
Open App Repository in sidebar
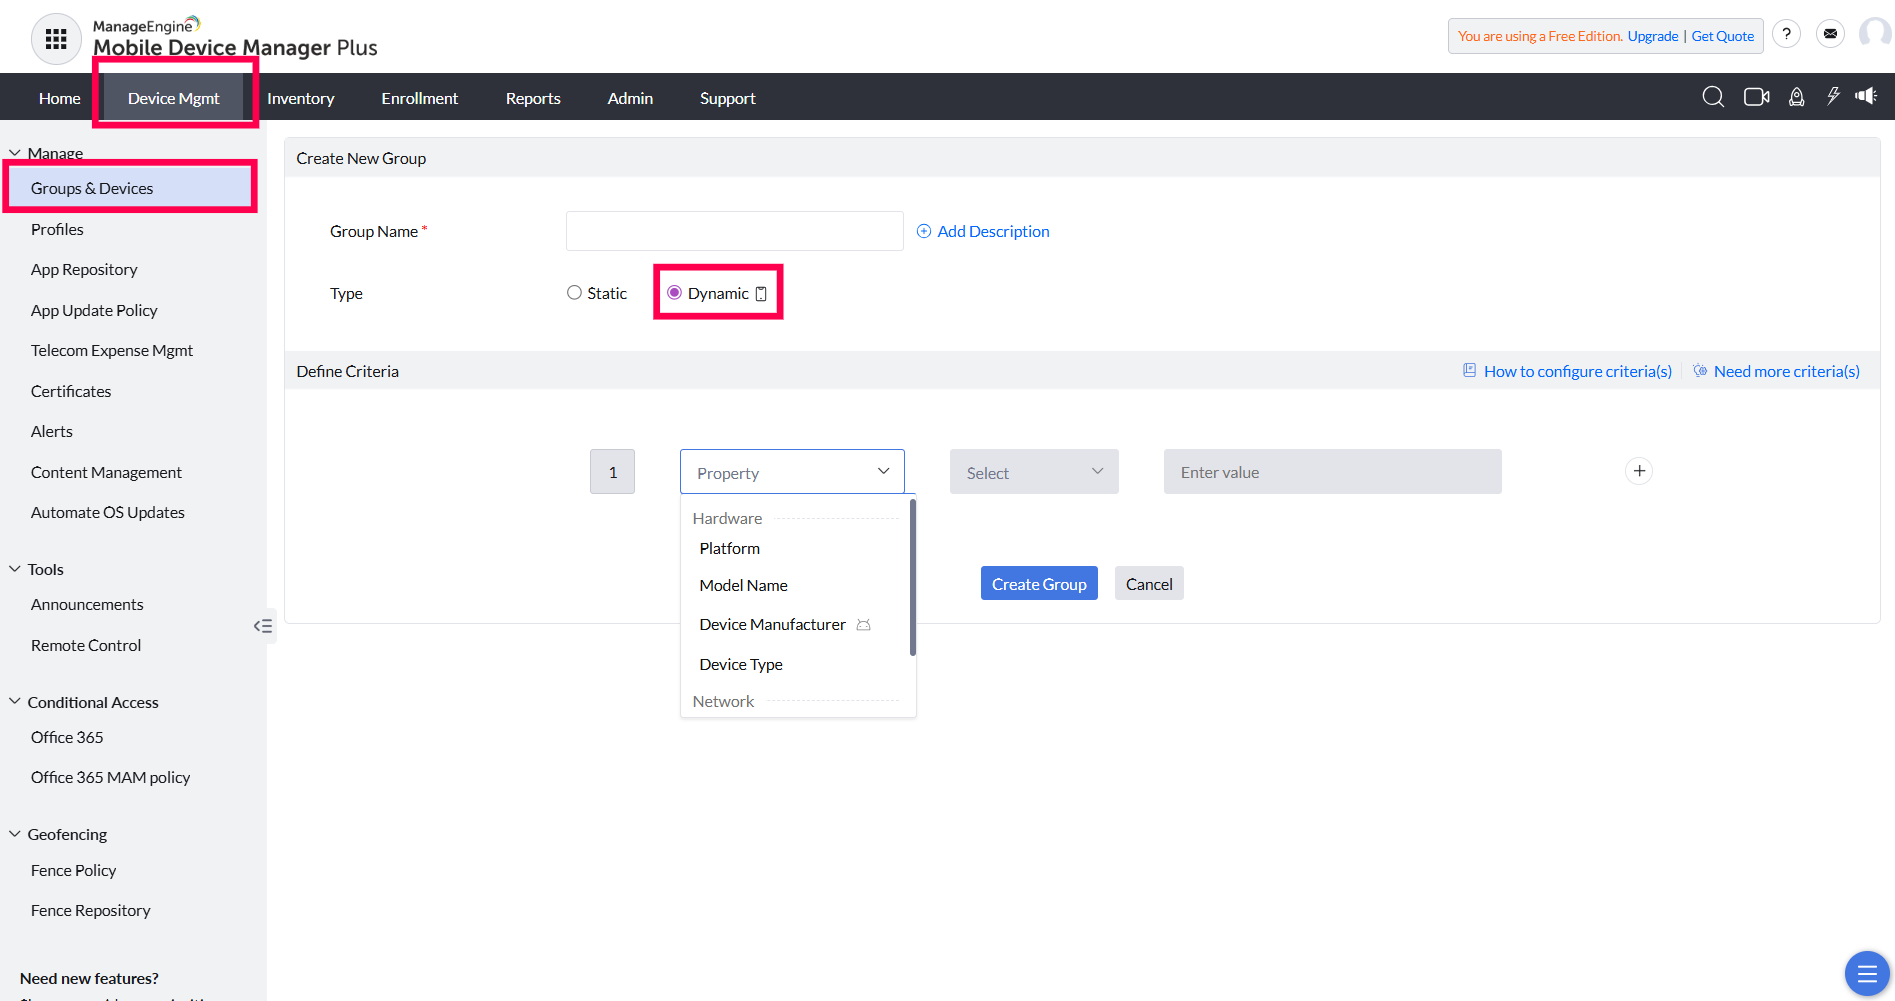(84, 269)
